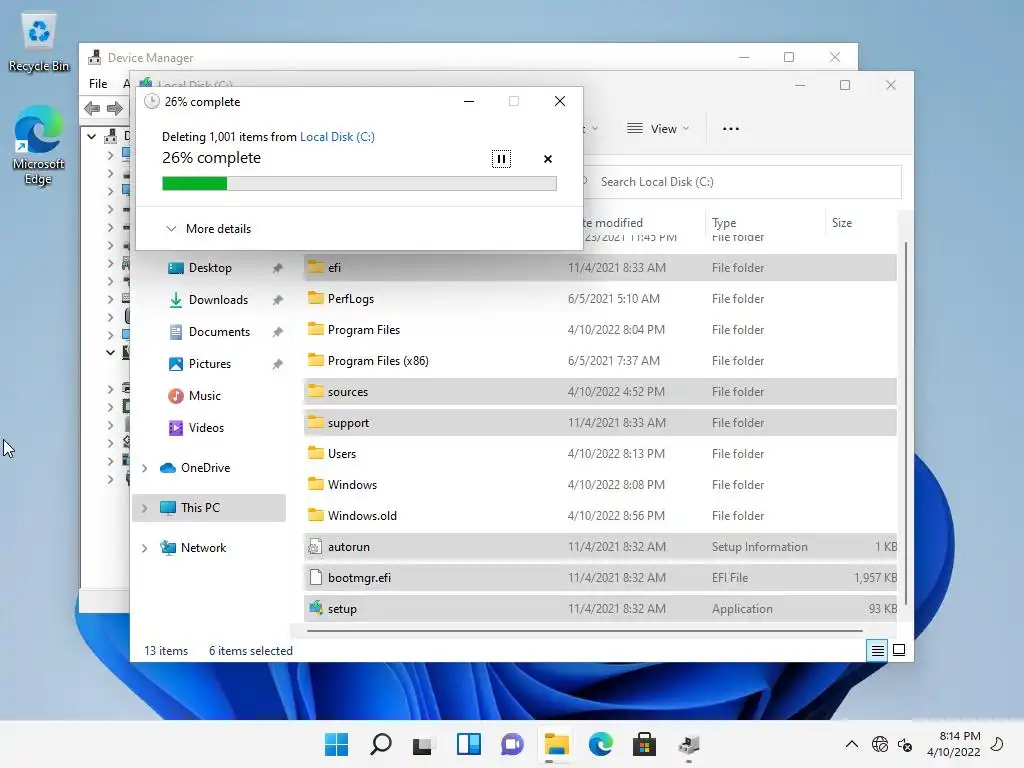Screen dimensions: 1024x768
Task: Select the Program Files (x86) folder icon
Action: [316, 360]
